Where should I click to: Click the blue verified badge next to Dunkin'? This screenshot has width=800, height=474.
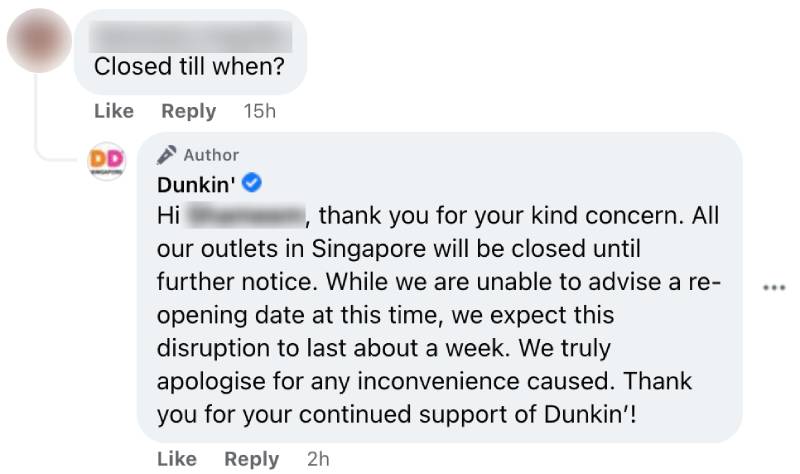tap(252, 183)
